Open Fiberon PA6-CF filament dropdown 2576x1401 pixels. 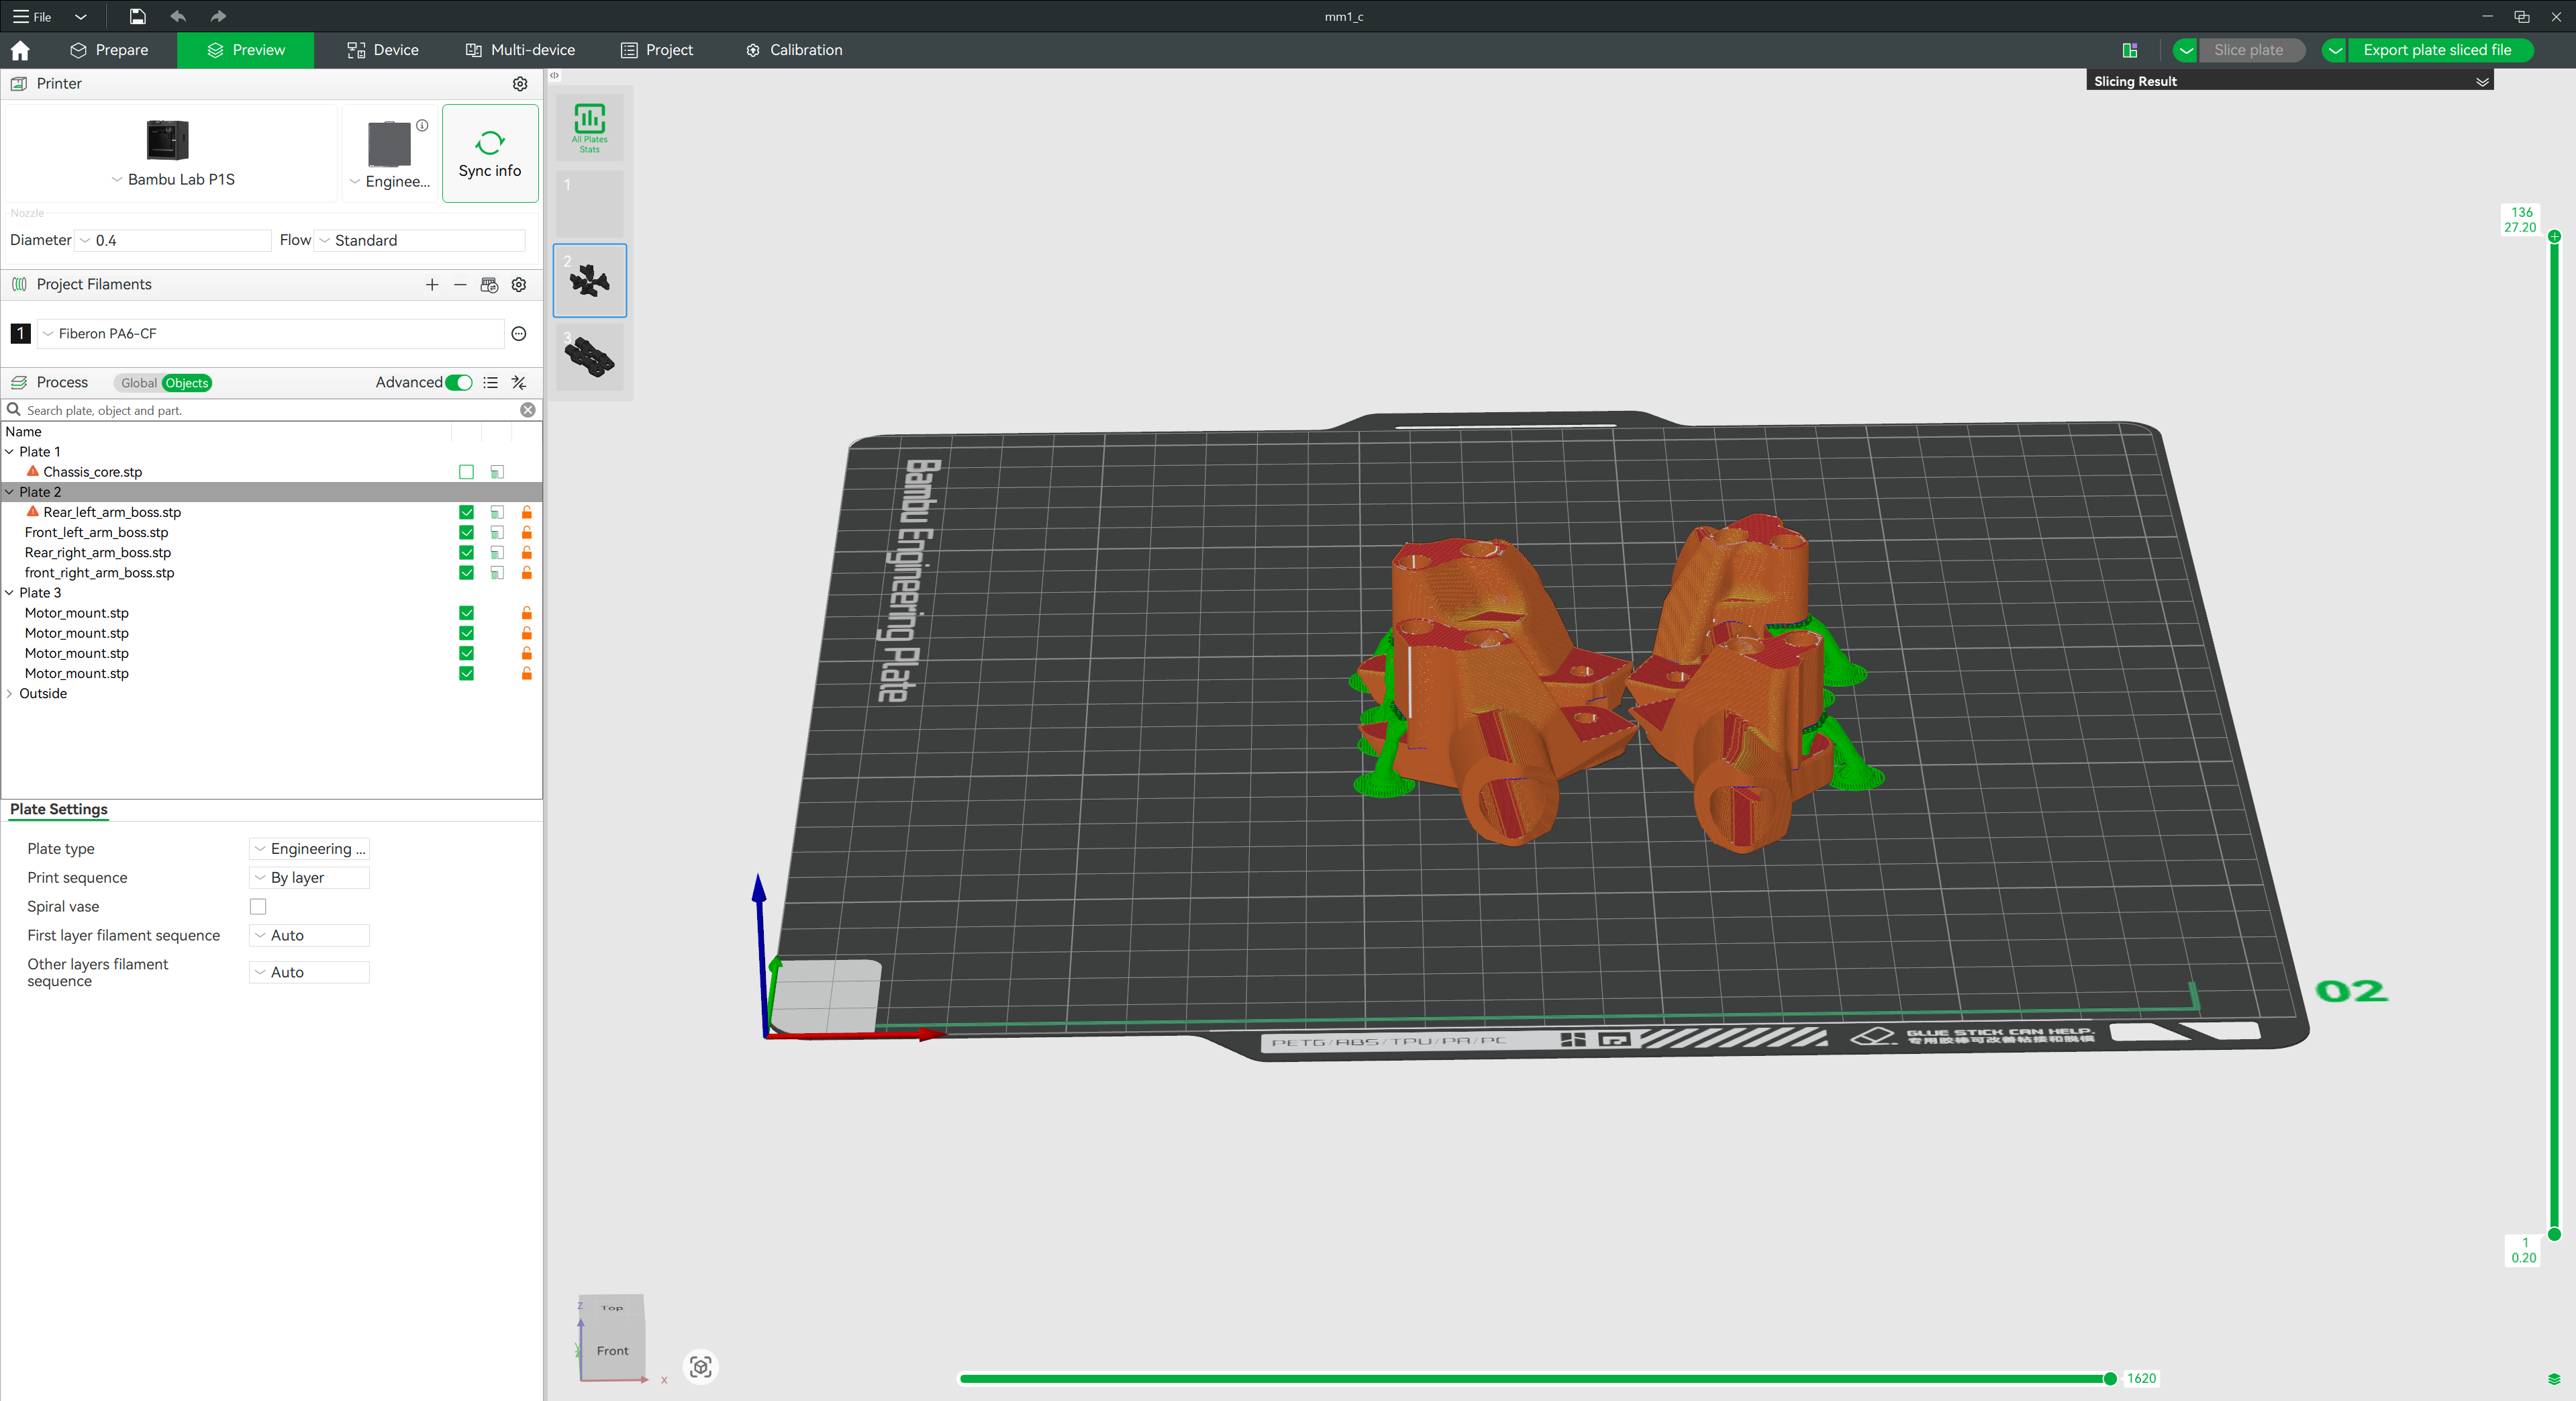pos(270,334)
